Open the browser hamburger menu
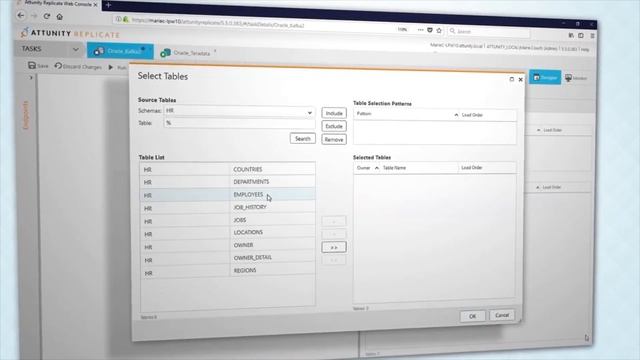This screenshot has width=640, height=360. tap(592, 36)
